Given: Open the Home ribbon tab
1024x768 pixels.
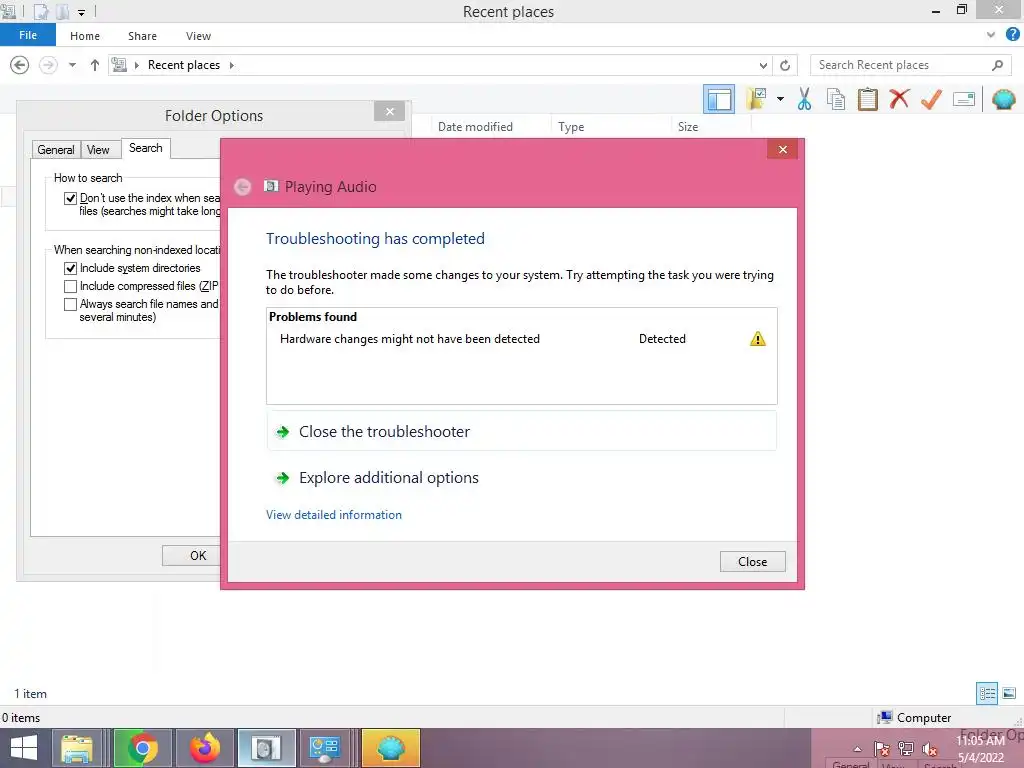Looking at the screenshot, I should coord(85,36).
